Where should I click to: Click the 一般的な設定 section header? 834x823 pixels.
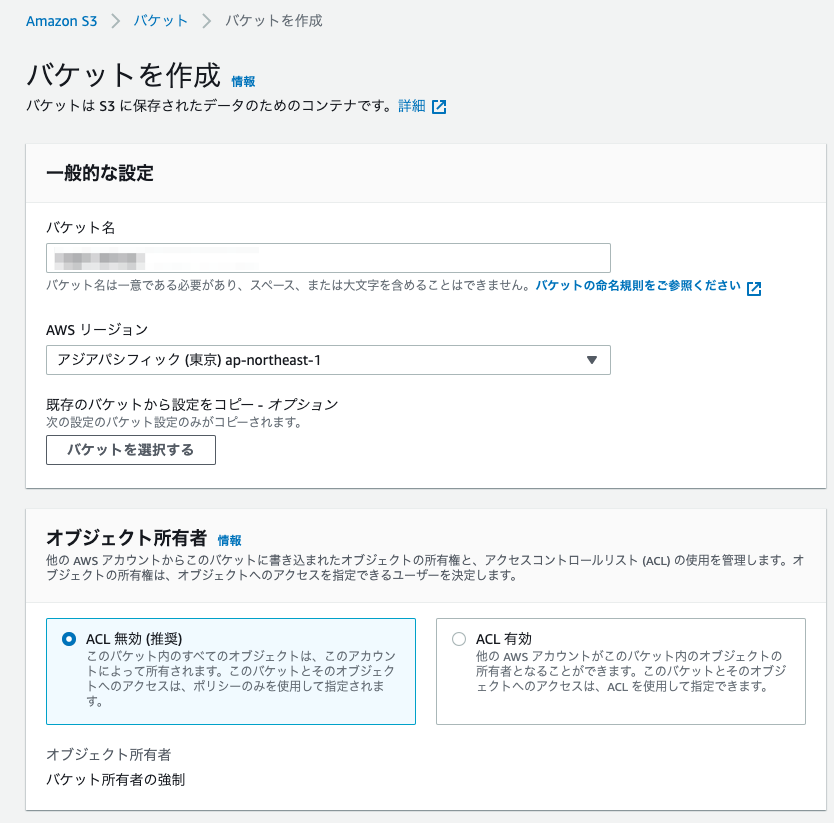pos(102,173)
